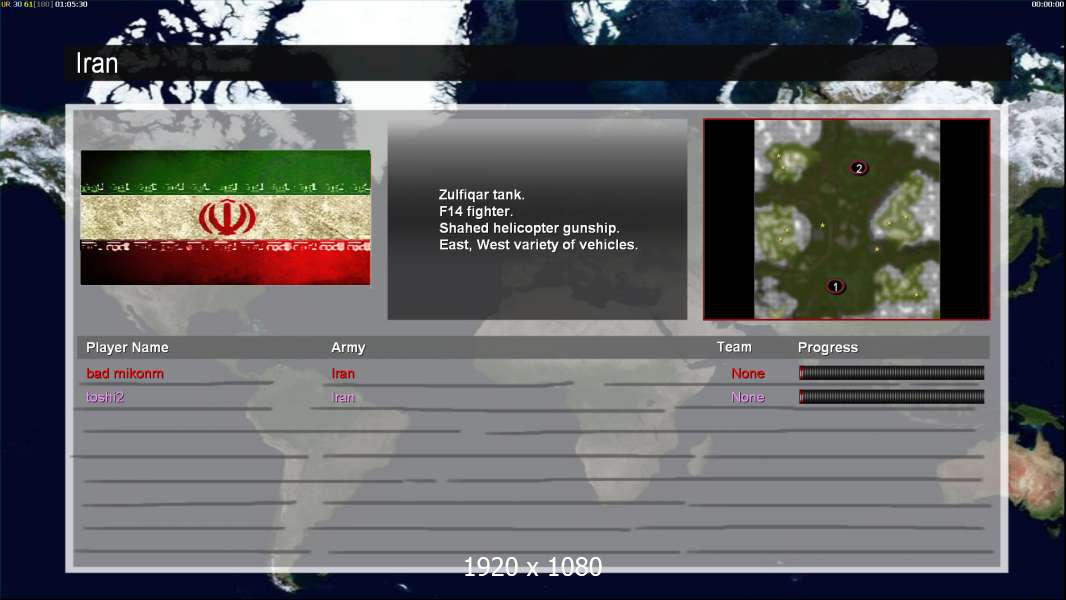Click team 'None' for bad mikonm
1066x600 pixels.
point(748,373)
